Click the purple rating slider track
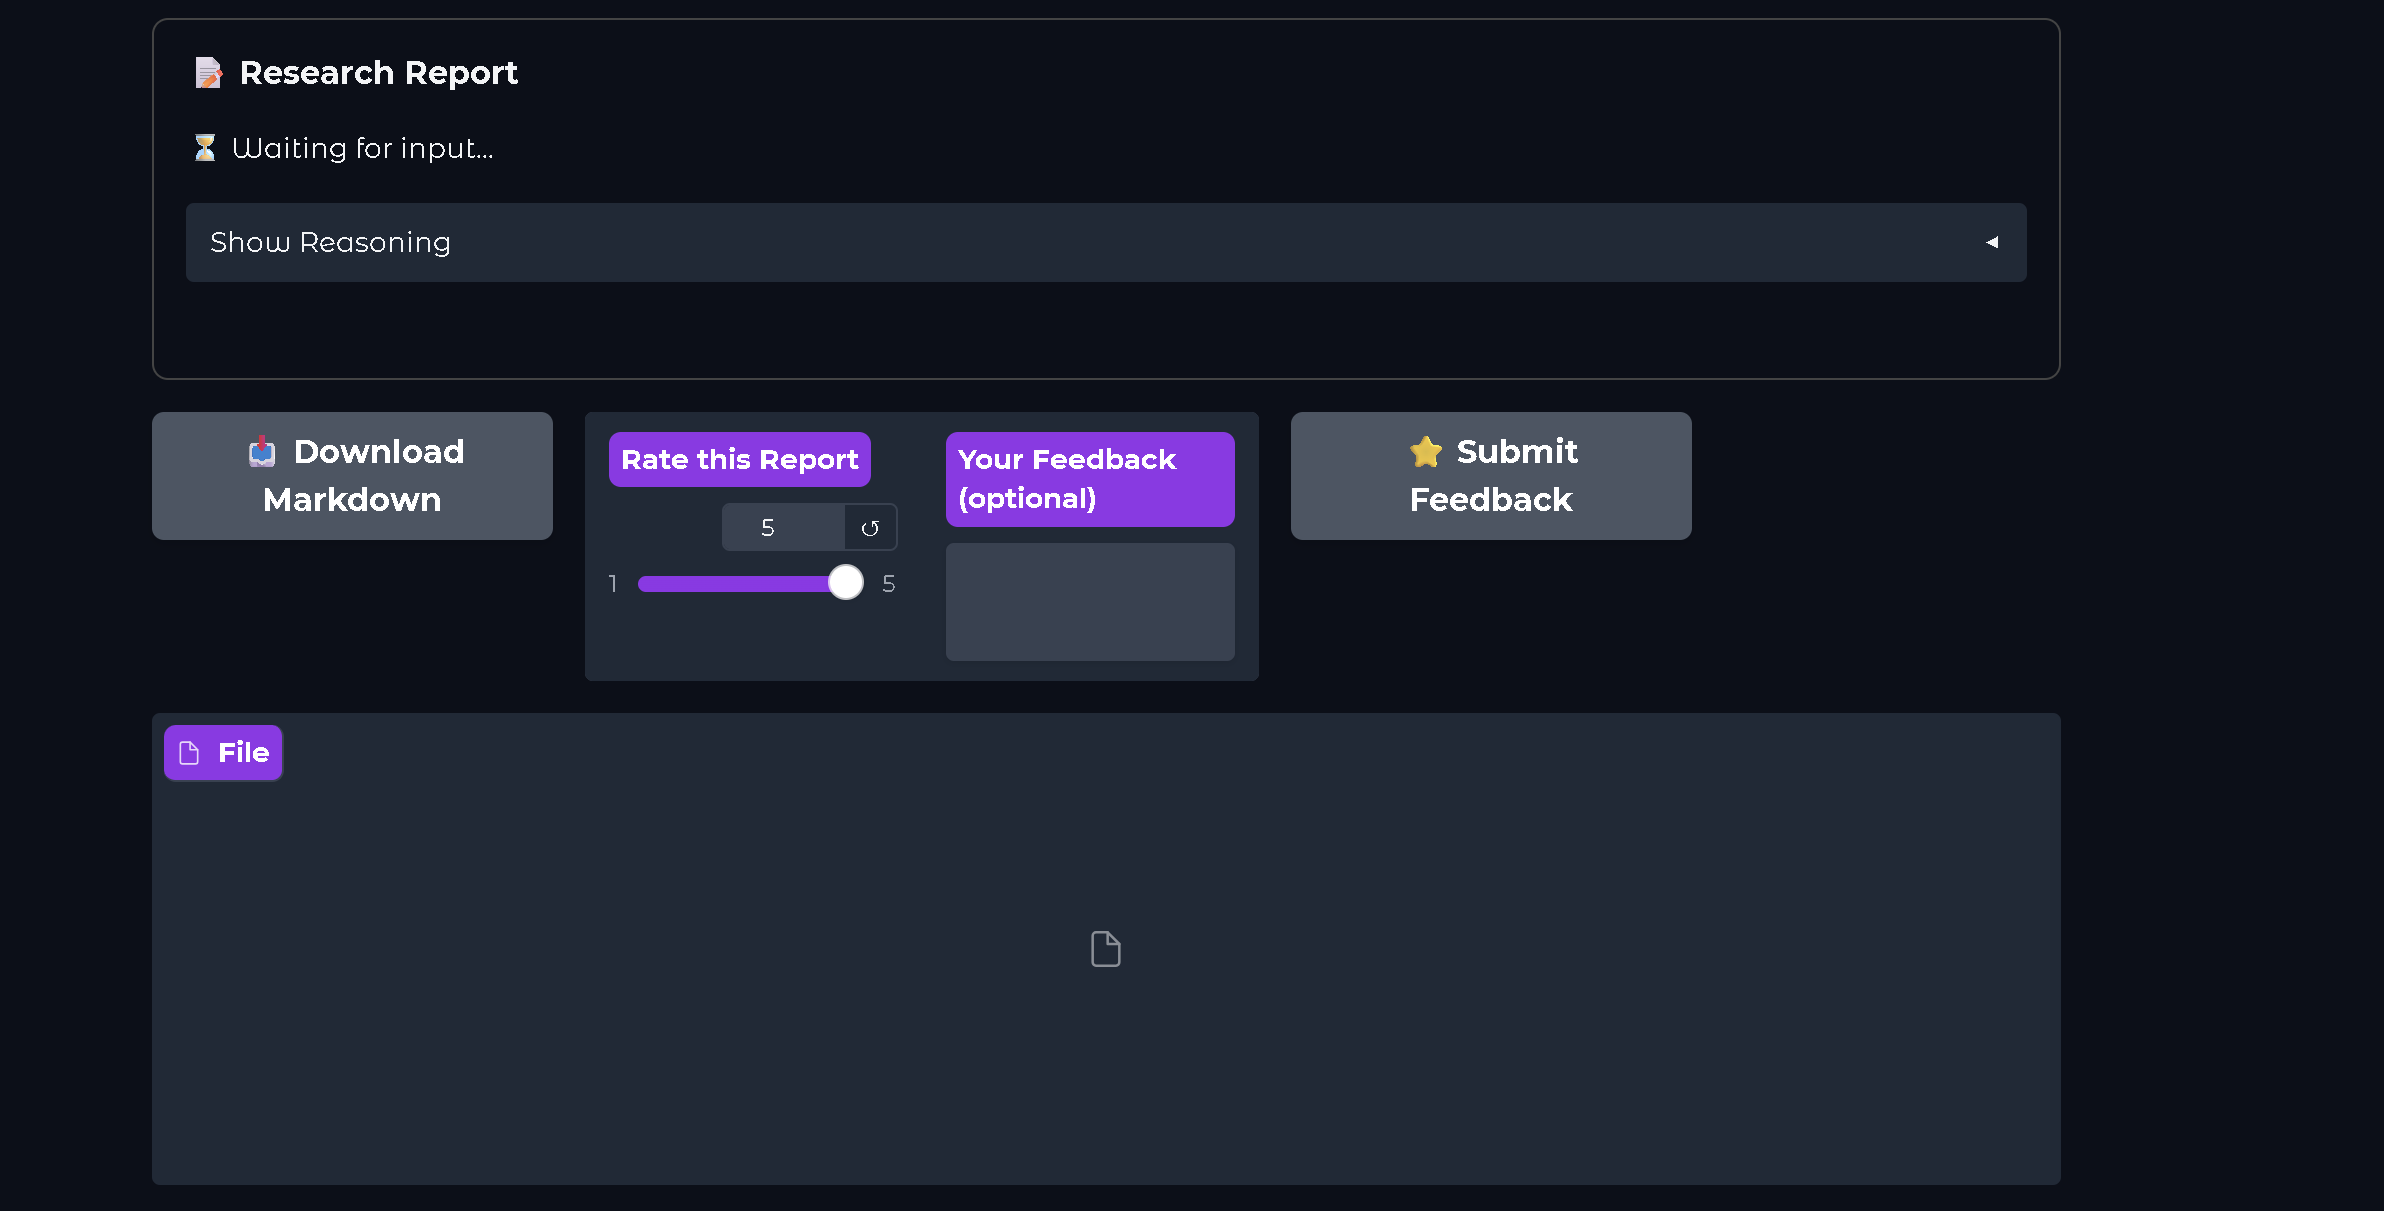 pyautogui.click(x=735, y=584)
